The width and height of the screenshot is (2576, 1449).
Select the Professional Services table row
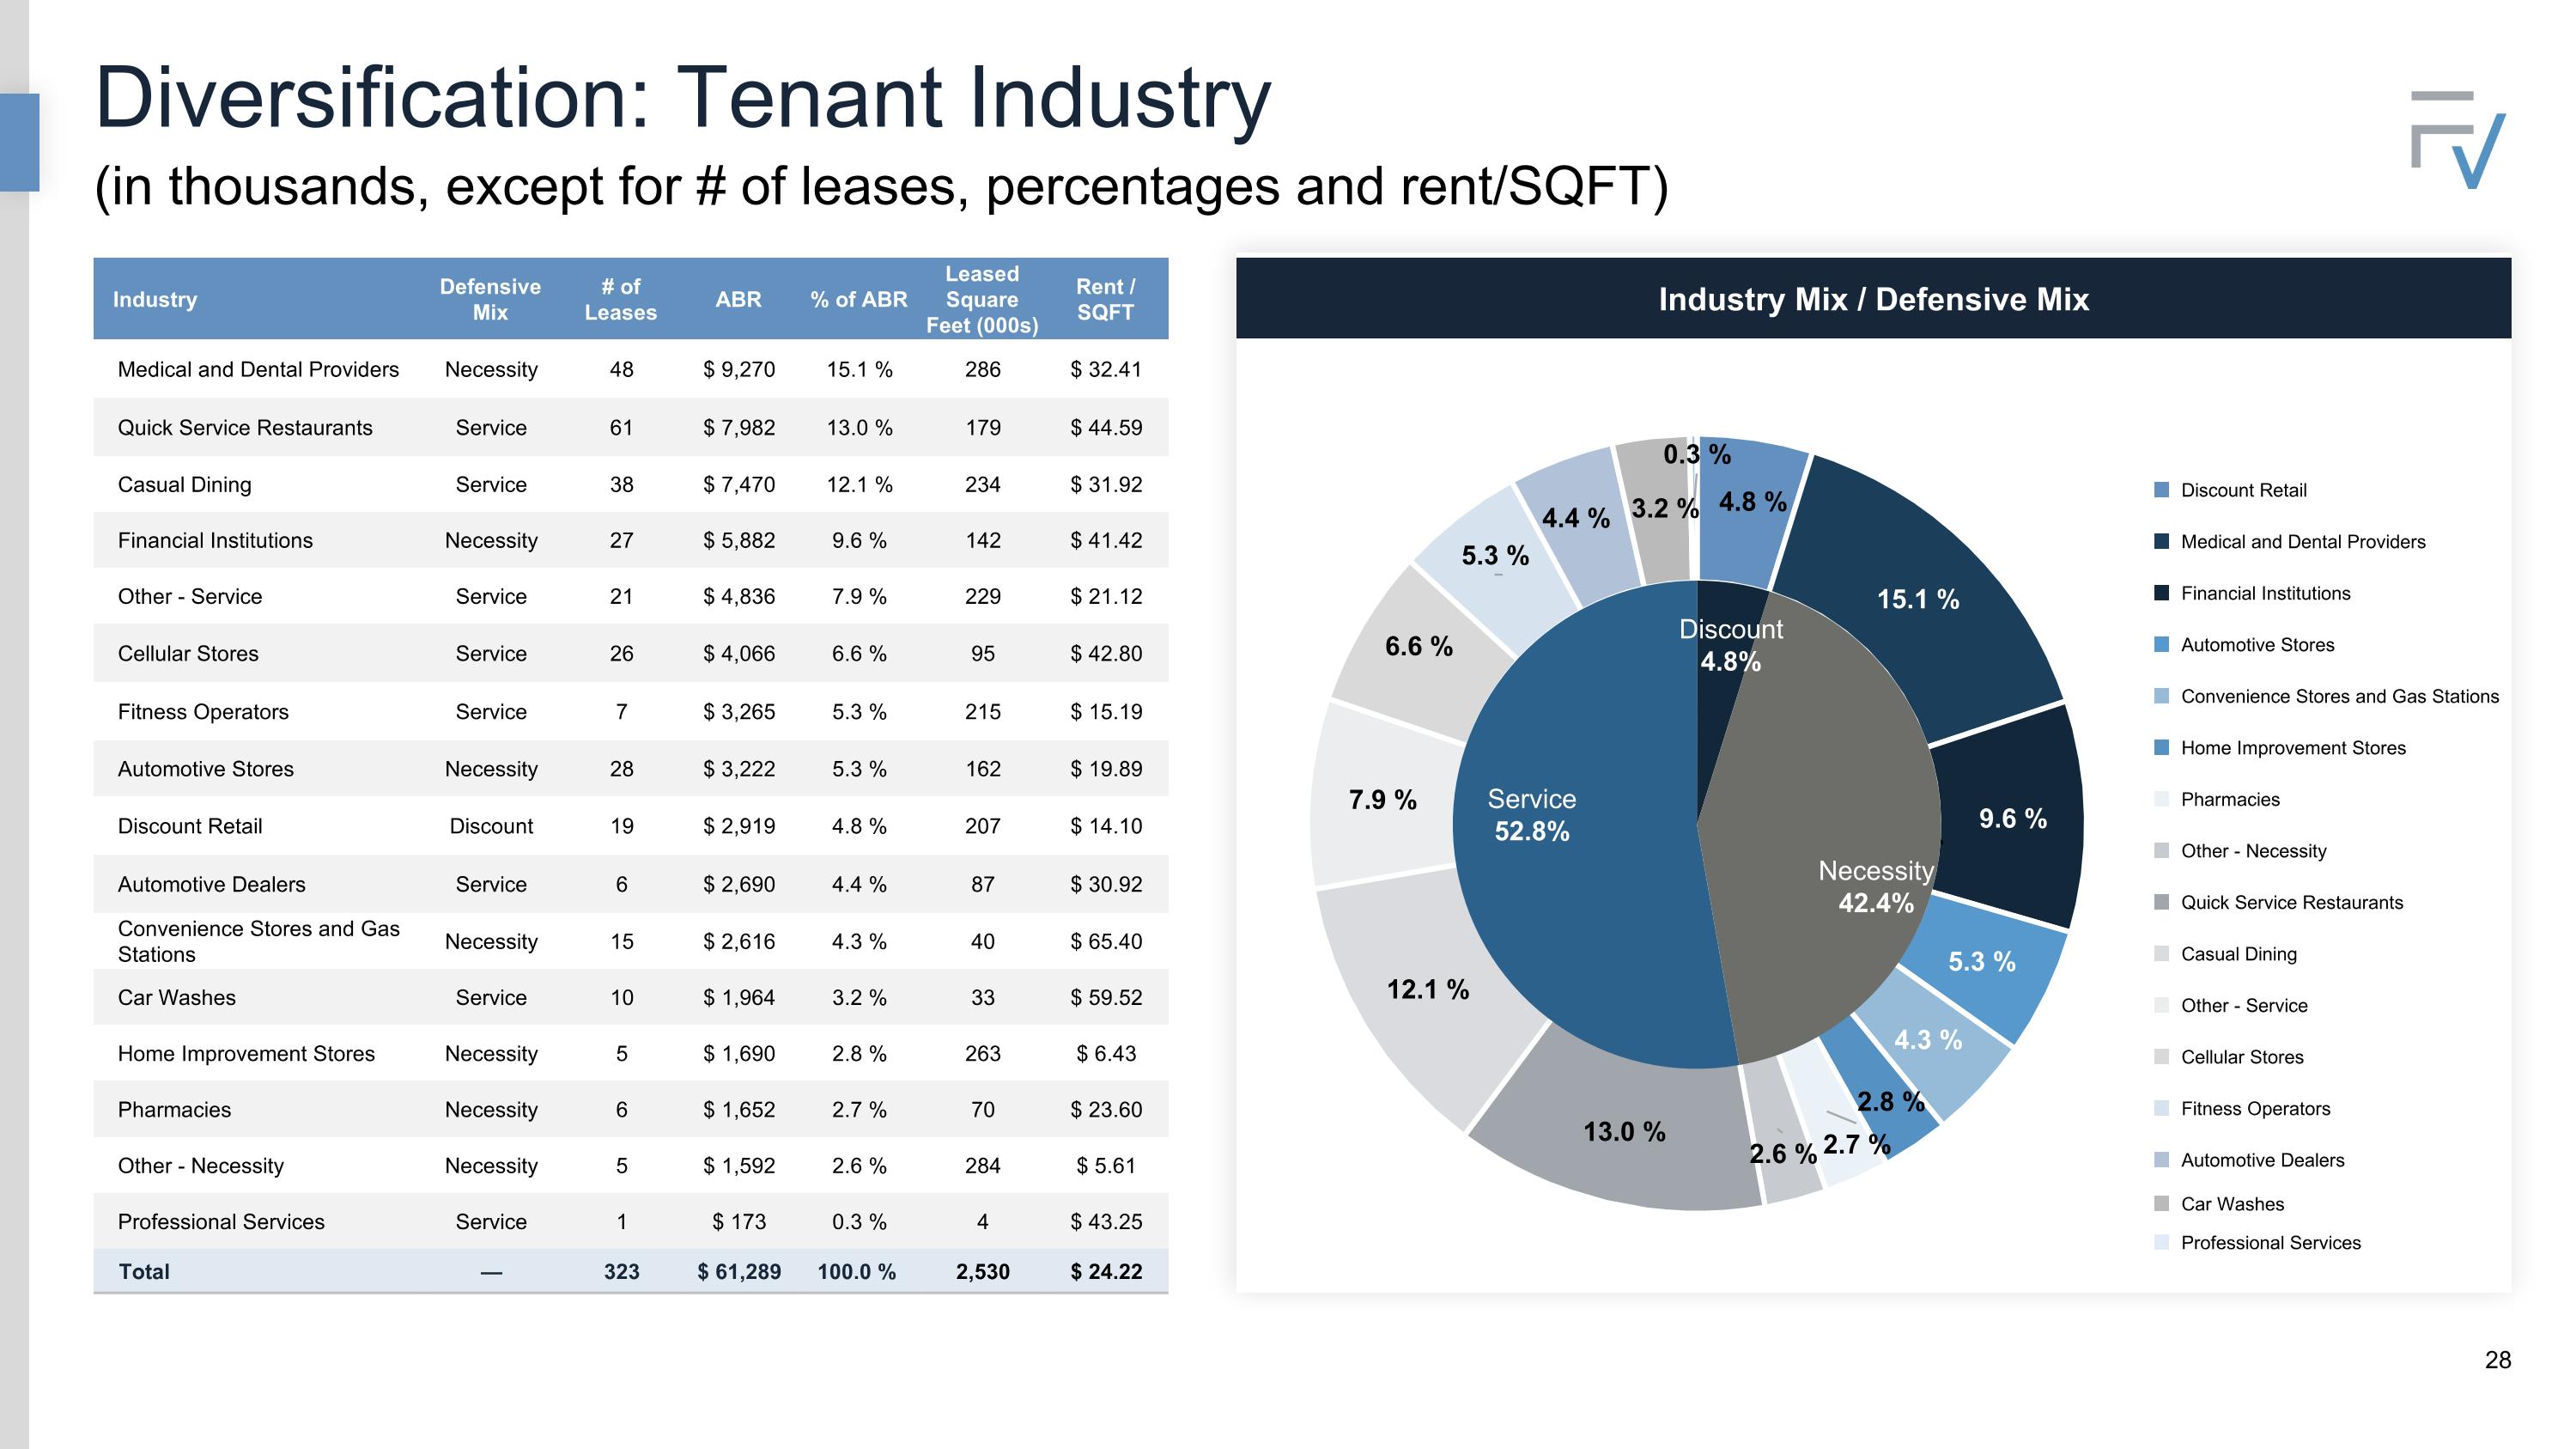tap(630, 1222)
